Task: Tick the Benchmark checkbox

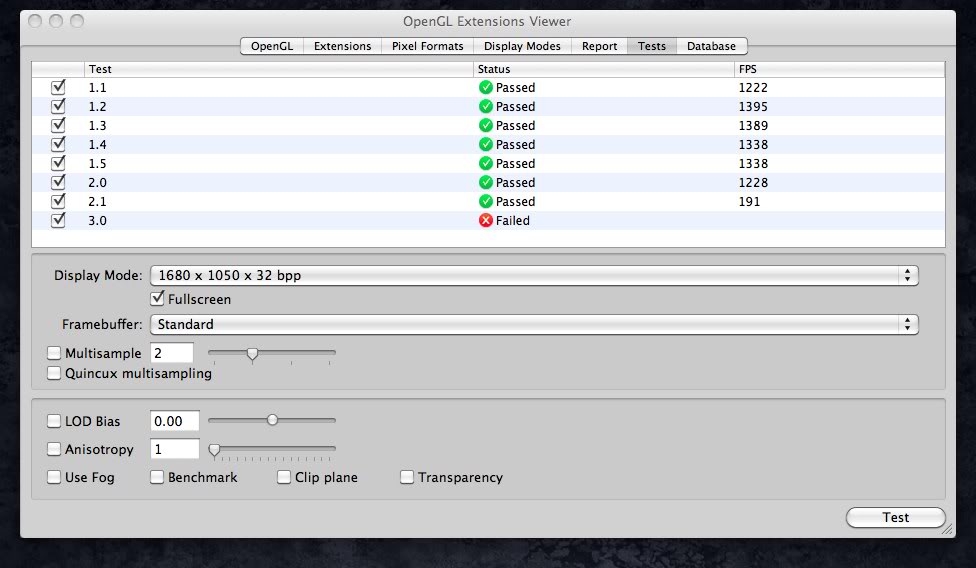Action: (157, 477)
